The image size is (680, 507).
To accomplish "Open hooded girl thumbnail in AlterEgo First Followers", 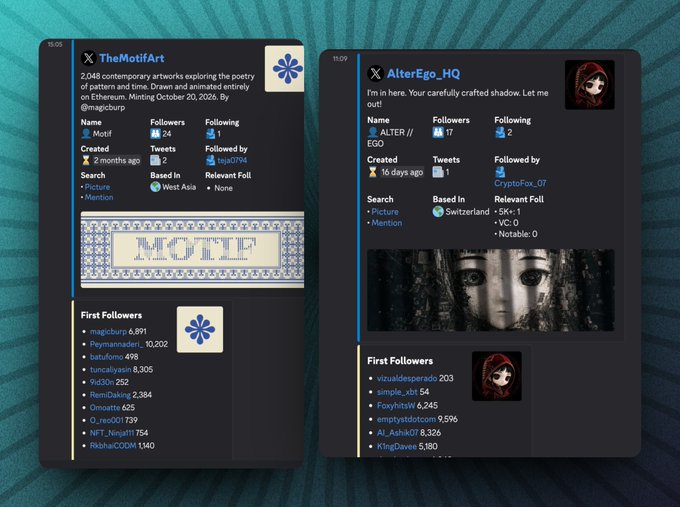I will tap(497, 376).
